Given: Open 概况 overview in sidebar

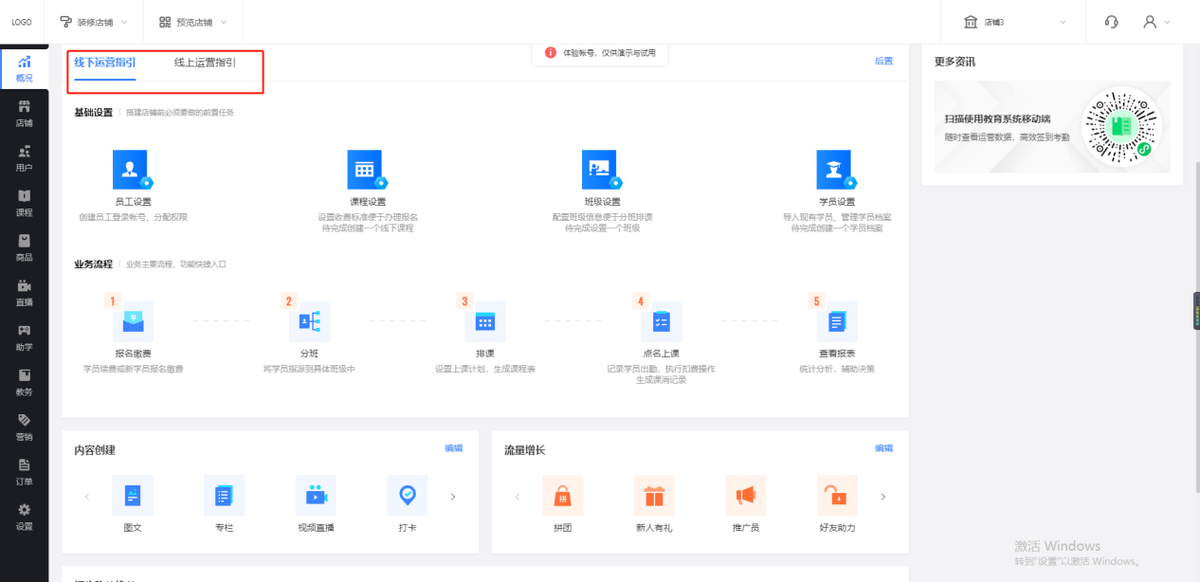Looking at the screenshot, I should 24,68.
